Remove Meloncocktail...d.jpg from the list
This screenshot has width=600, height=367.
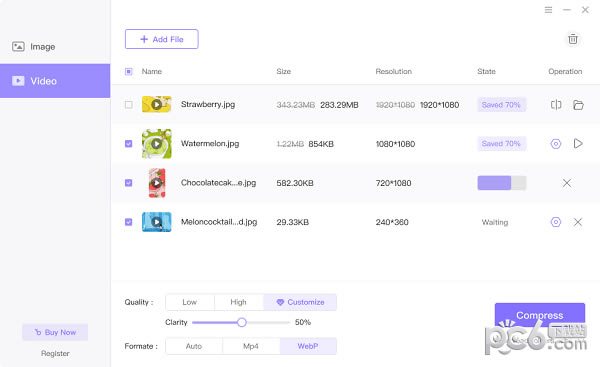(x=578, y=222)
